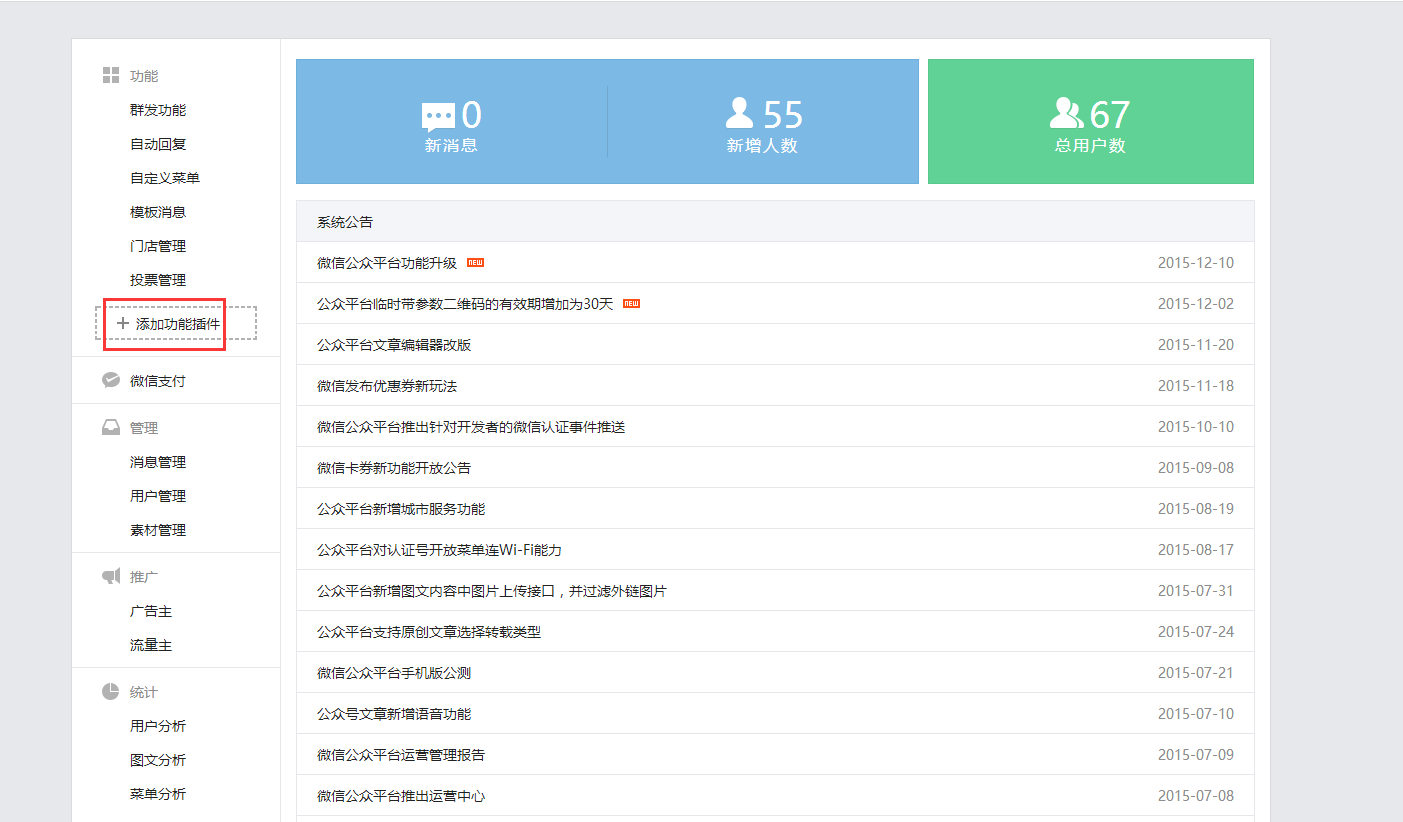
Task: Open announcement 微信公众平台手机版公测
Action: 394,673
